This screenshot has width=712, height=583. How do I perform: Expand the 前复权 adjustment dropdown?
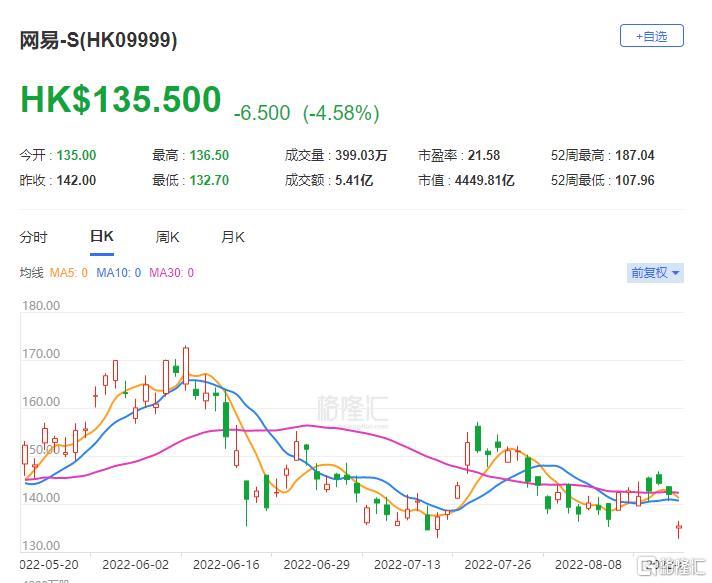(x=655, y=273)
